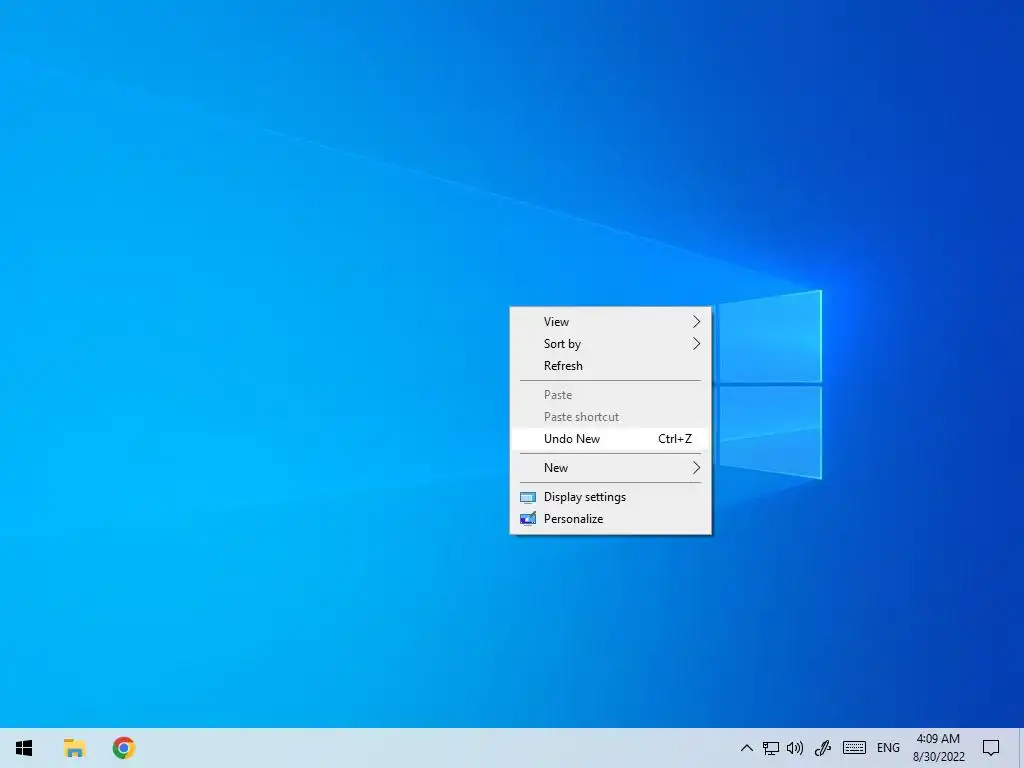Open the Action Center notifications icon
Image resolution: width=1024 pixels, height=768 pixels.
click(x=991, y=748)
